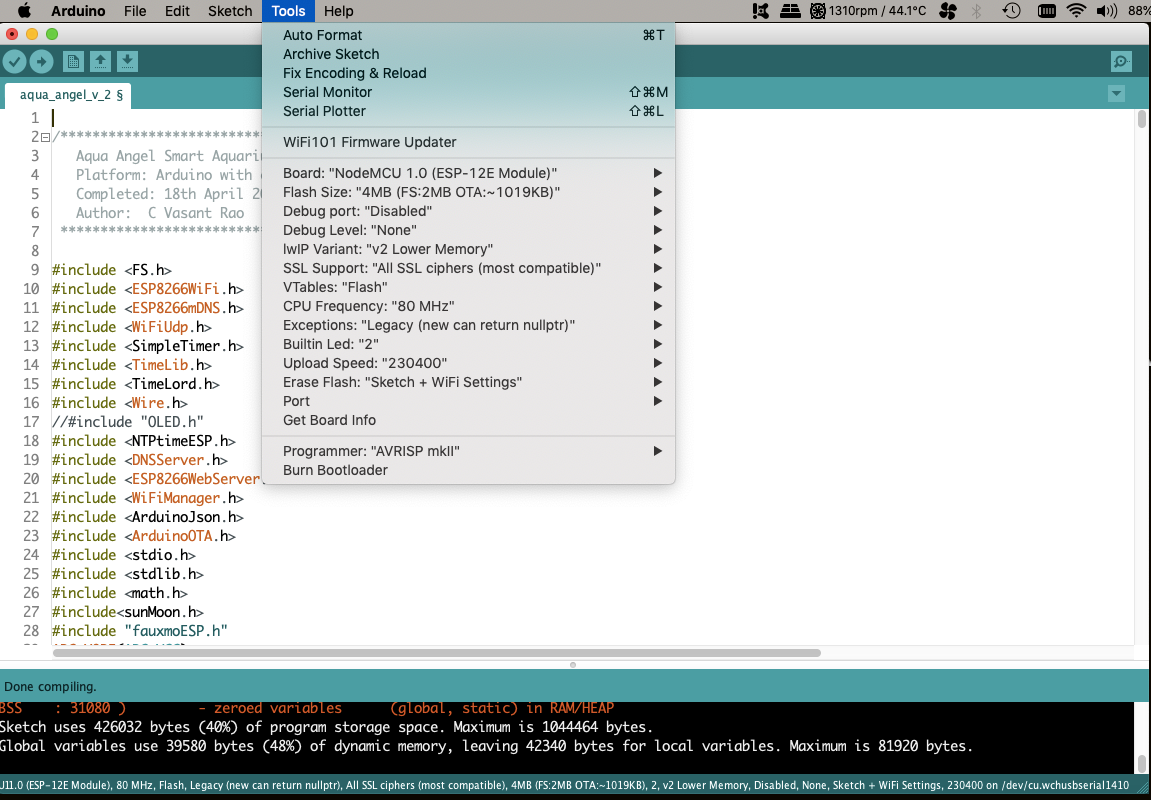This screenshot has width=1151, height=800.
Task: Click the '#include "fauxmoESP.h"' line
Action: (x=139, y=631)
